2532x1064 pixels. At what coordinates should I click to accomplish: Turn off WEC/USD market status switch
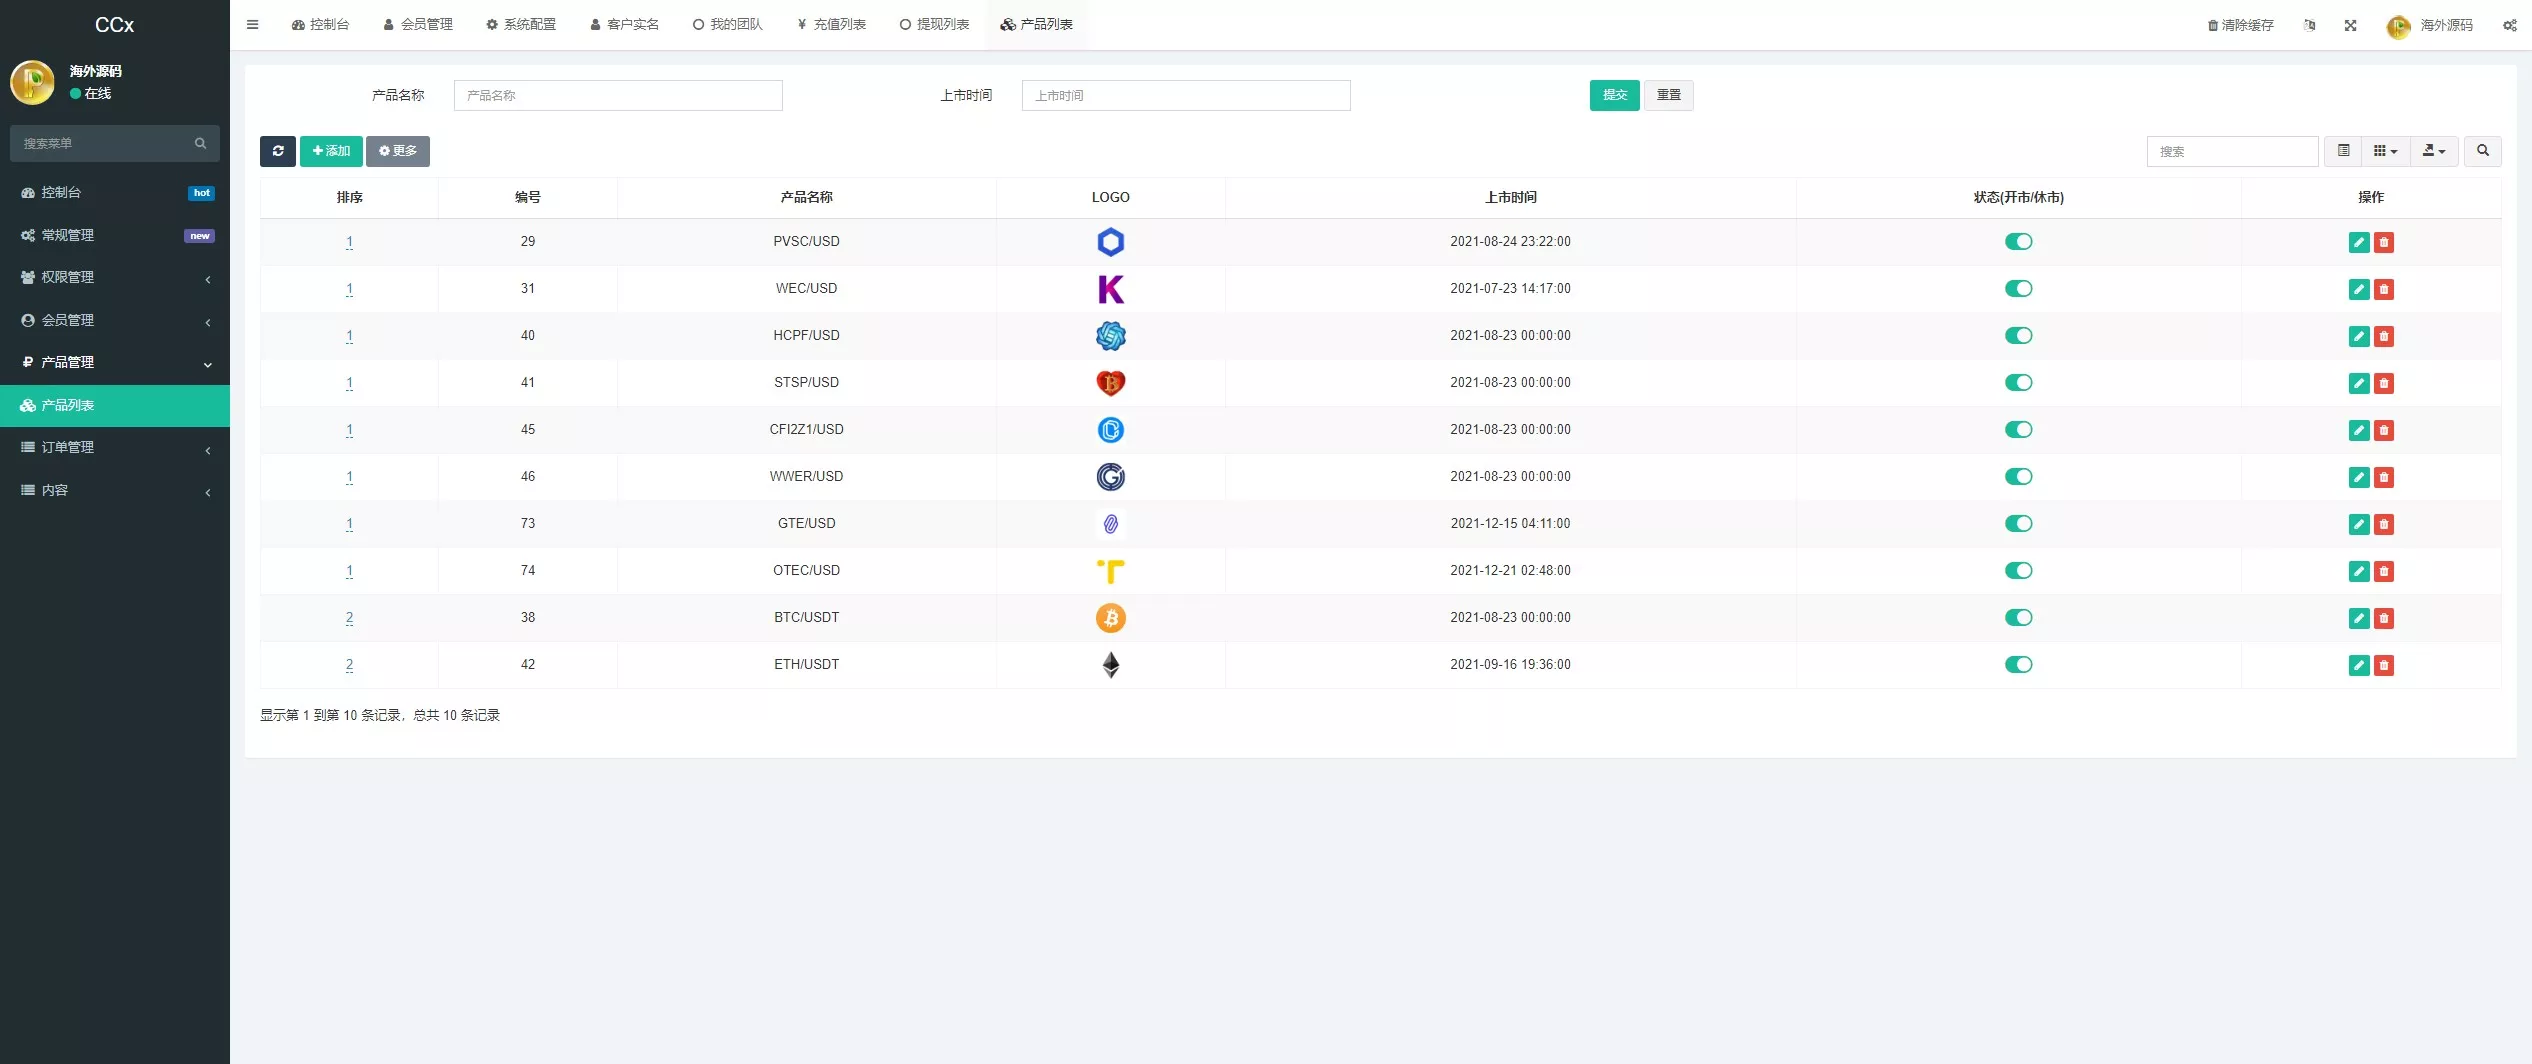[2019, 288]
